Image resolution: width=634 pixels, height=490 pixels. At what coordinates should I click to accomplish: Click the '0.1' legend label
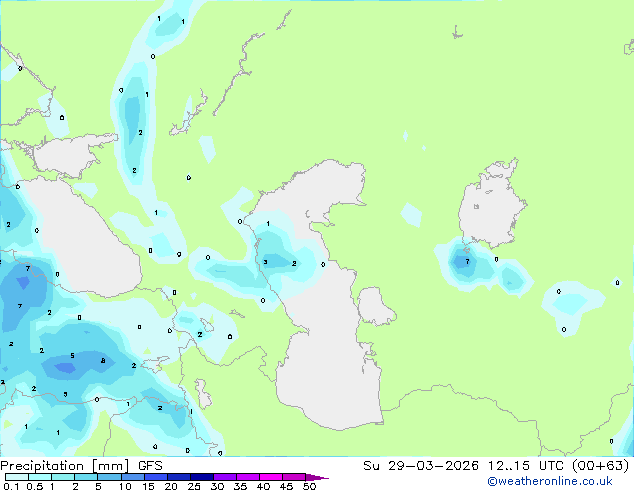[x=11, y=486]
